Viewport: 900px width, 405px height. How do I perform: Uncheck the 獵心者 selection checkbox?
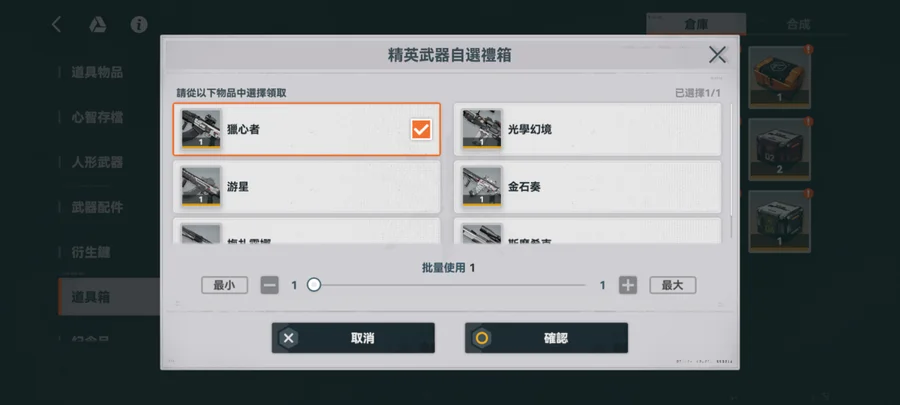tap(421, 130)
